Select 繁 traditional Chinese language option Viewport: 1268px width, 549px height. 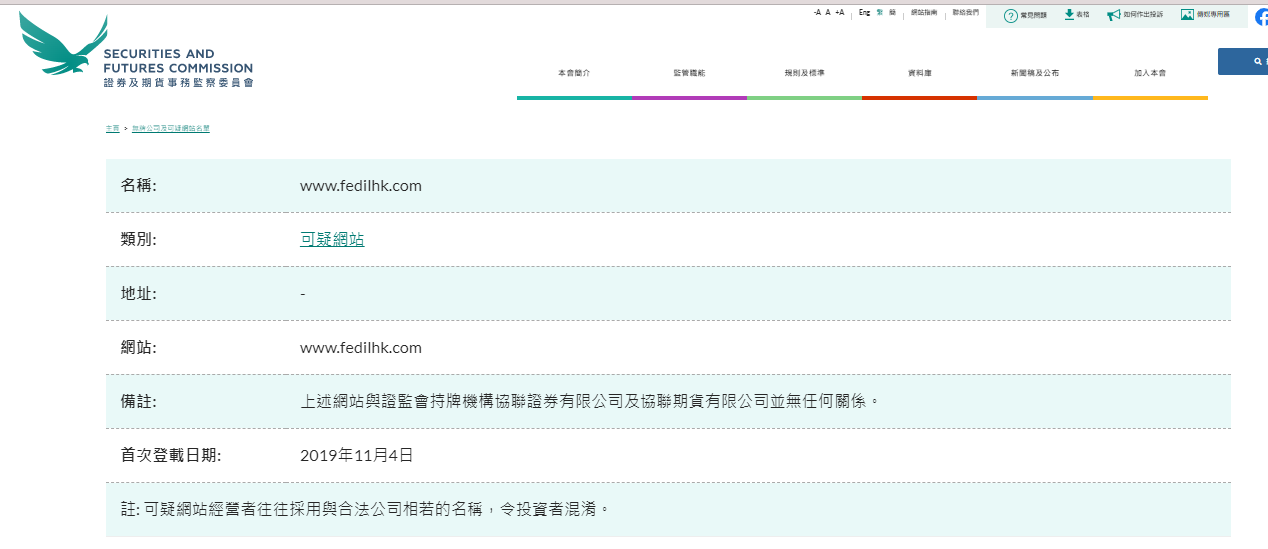click(x=880, y=13)
